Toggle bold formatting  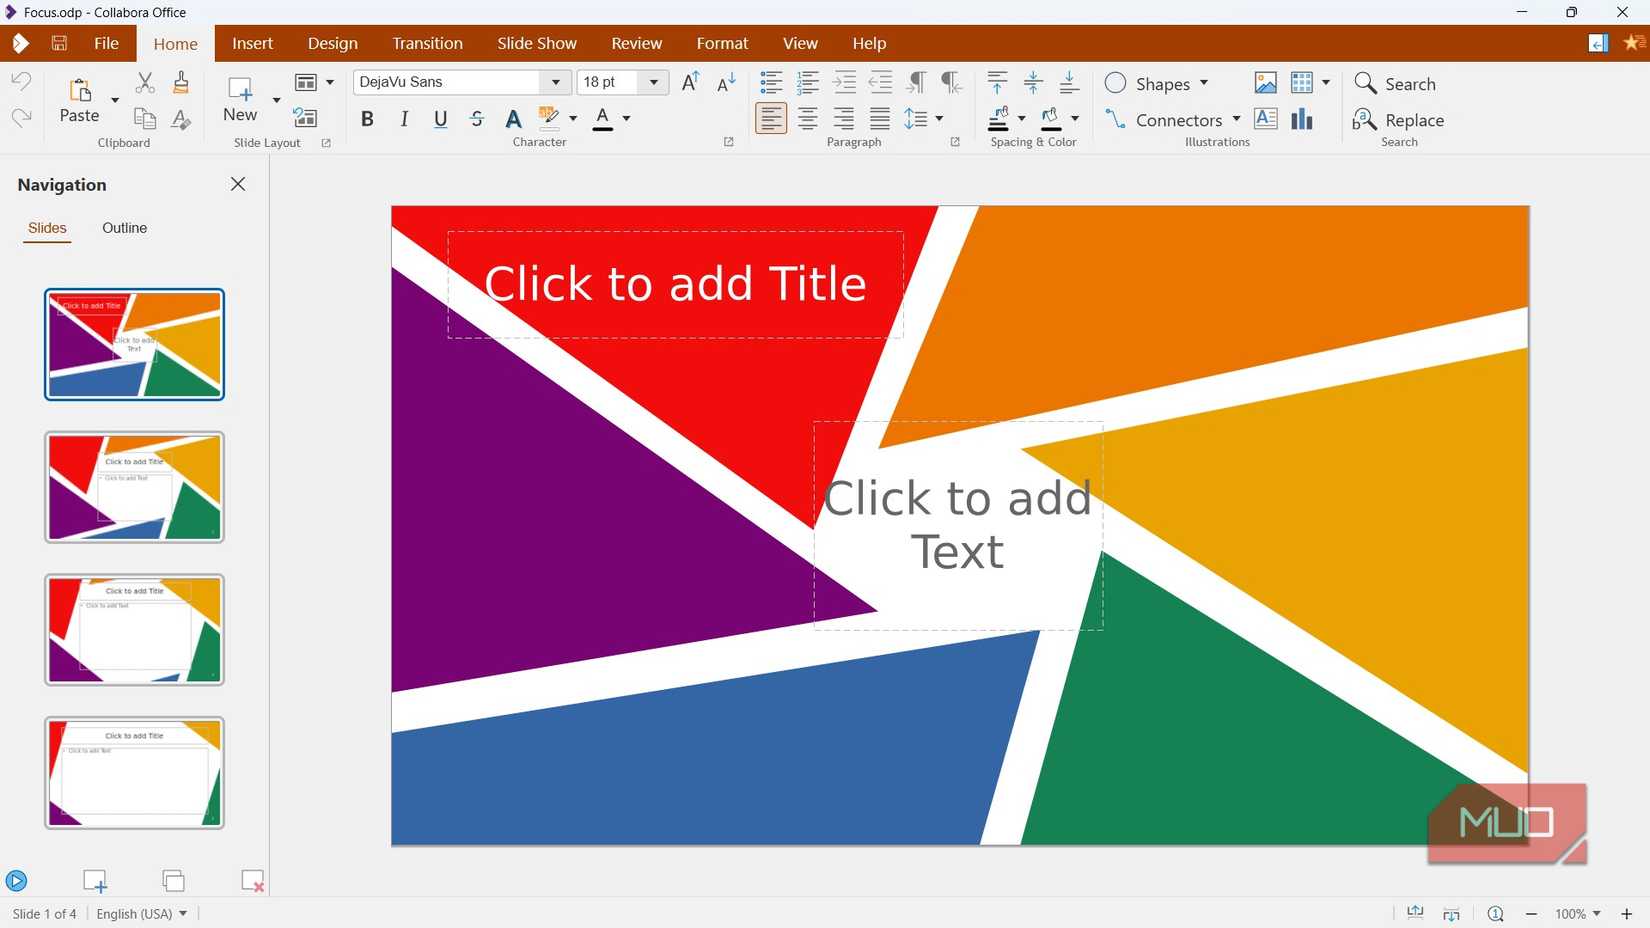[x=366, y=119]
